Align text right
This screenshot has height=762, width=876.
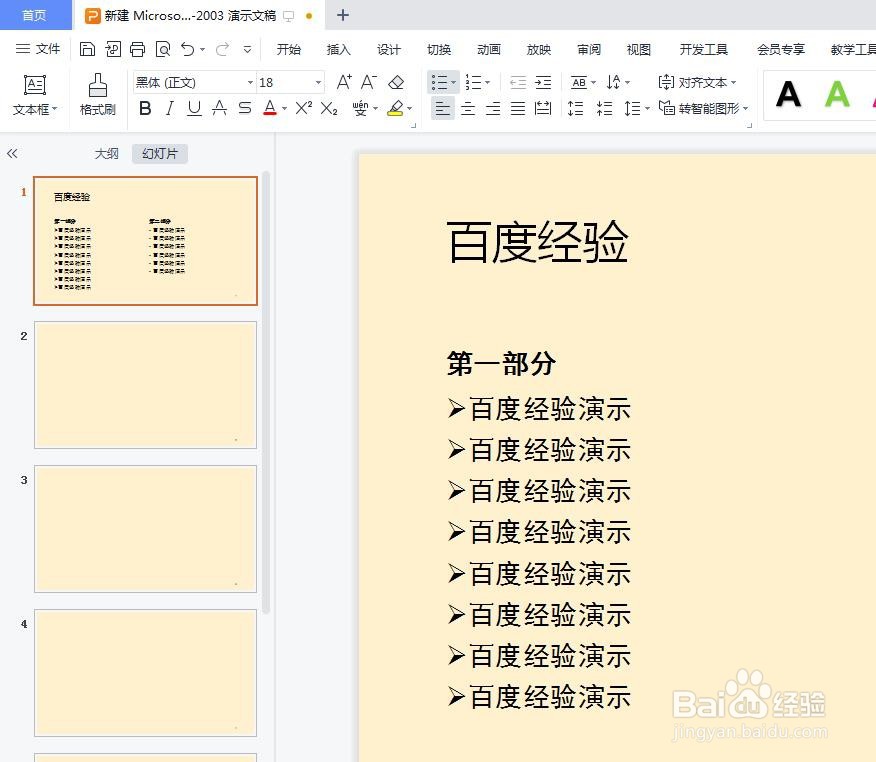click(x=493, y=108)
